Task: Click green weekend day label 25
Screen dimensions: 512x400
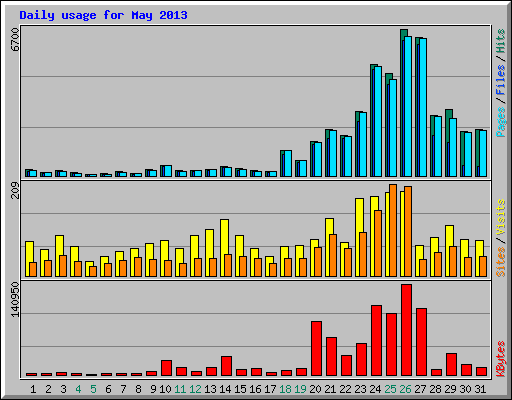Action: pyautogui.click(x=390, y=389)
